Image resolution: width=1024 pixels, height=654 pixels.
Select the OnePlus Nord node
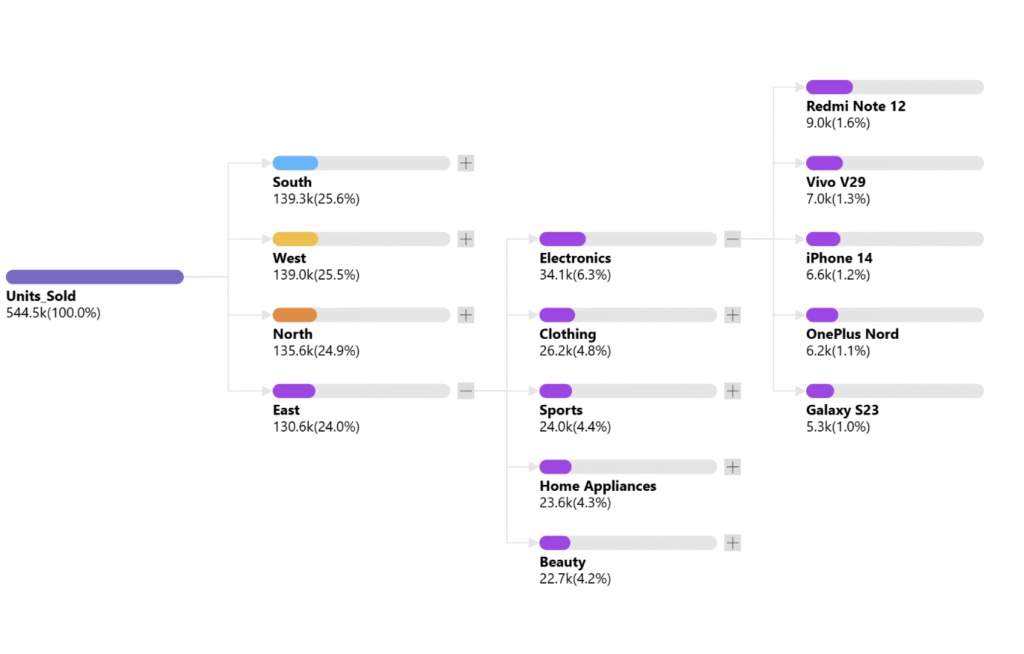pyautogui.click(x=823, y=314)
